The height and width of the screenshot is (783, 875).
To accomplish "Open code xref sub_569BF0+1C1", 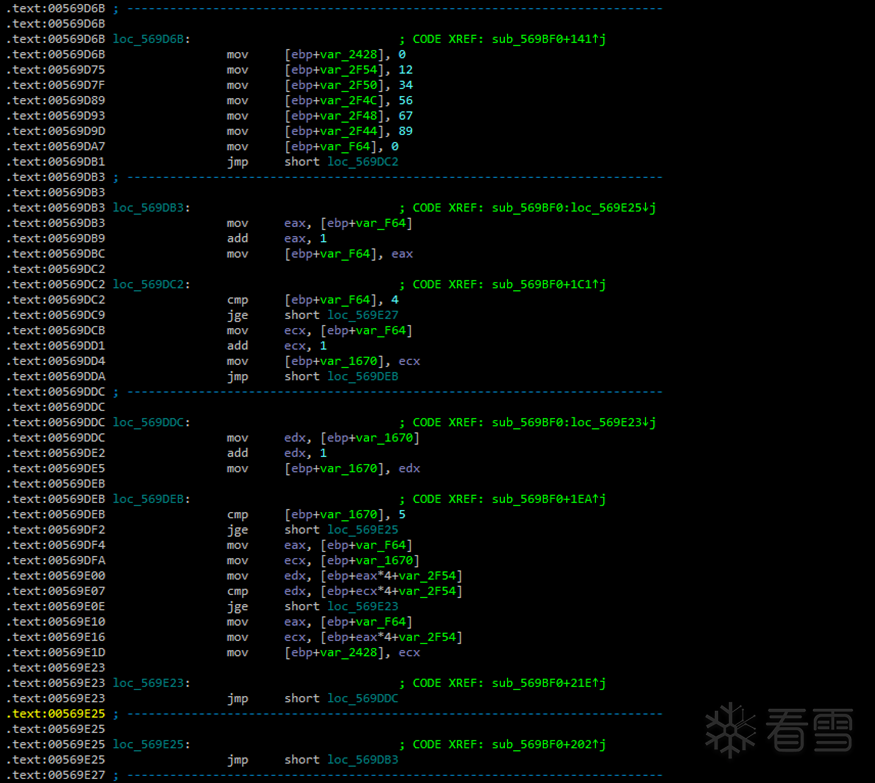I will [548, 284].
